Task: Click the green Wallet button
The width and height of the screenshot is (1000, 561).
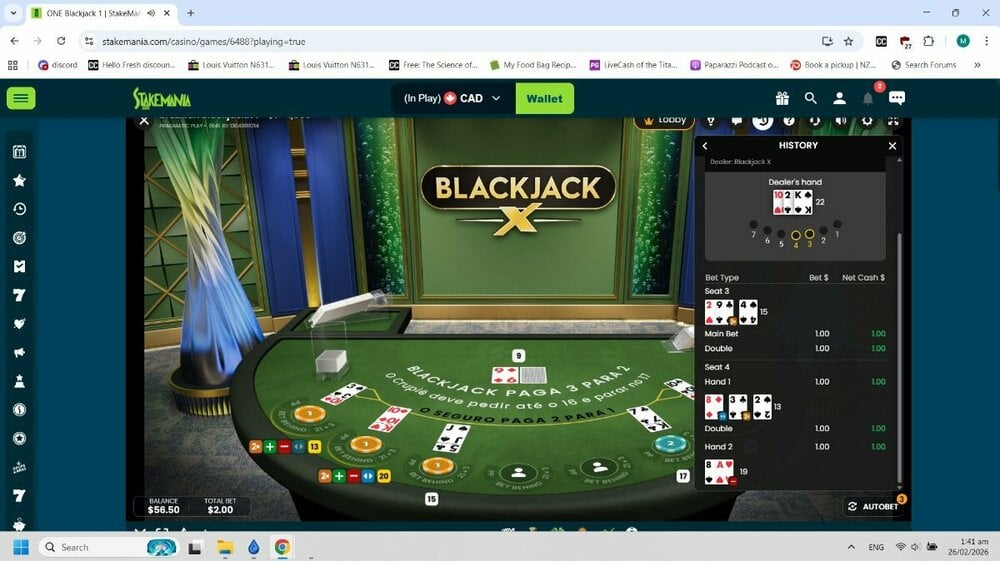Action: point(544,98)
